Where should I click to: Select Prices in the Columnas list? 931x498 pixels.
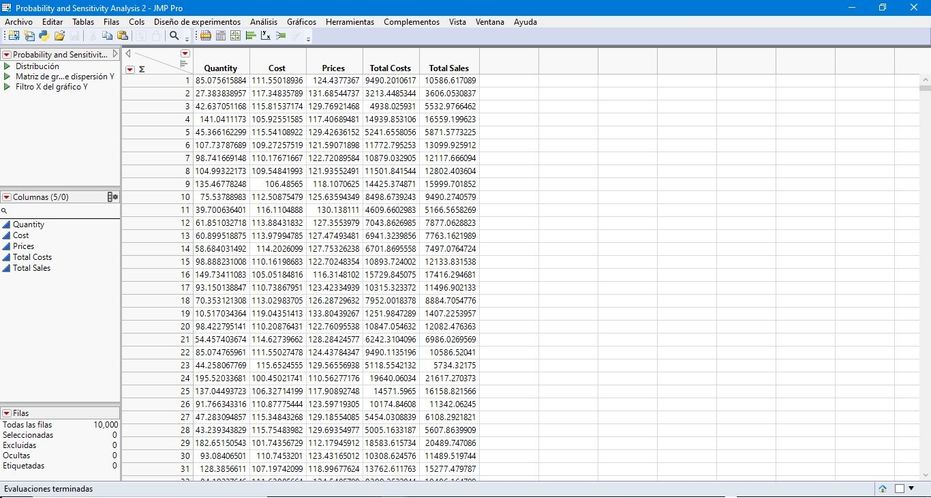[24, 246]
